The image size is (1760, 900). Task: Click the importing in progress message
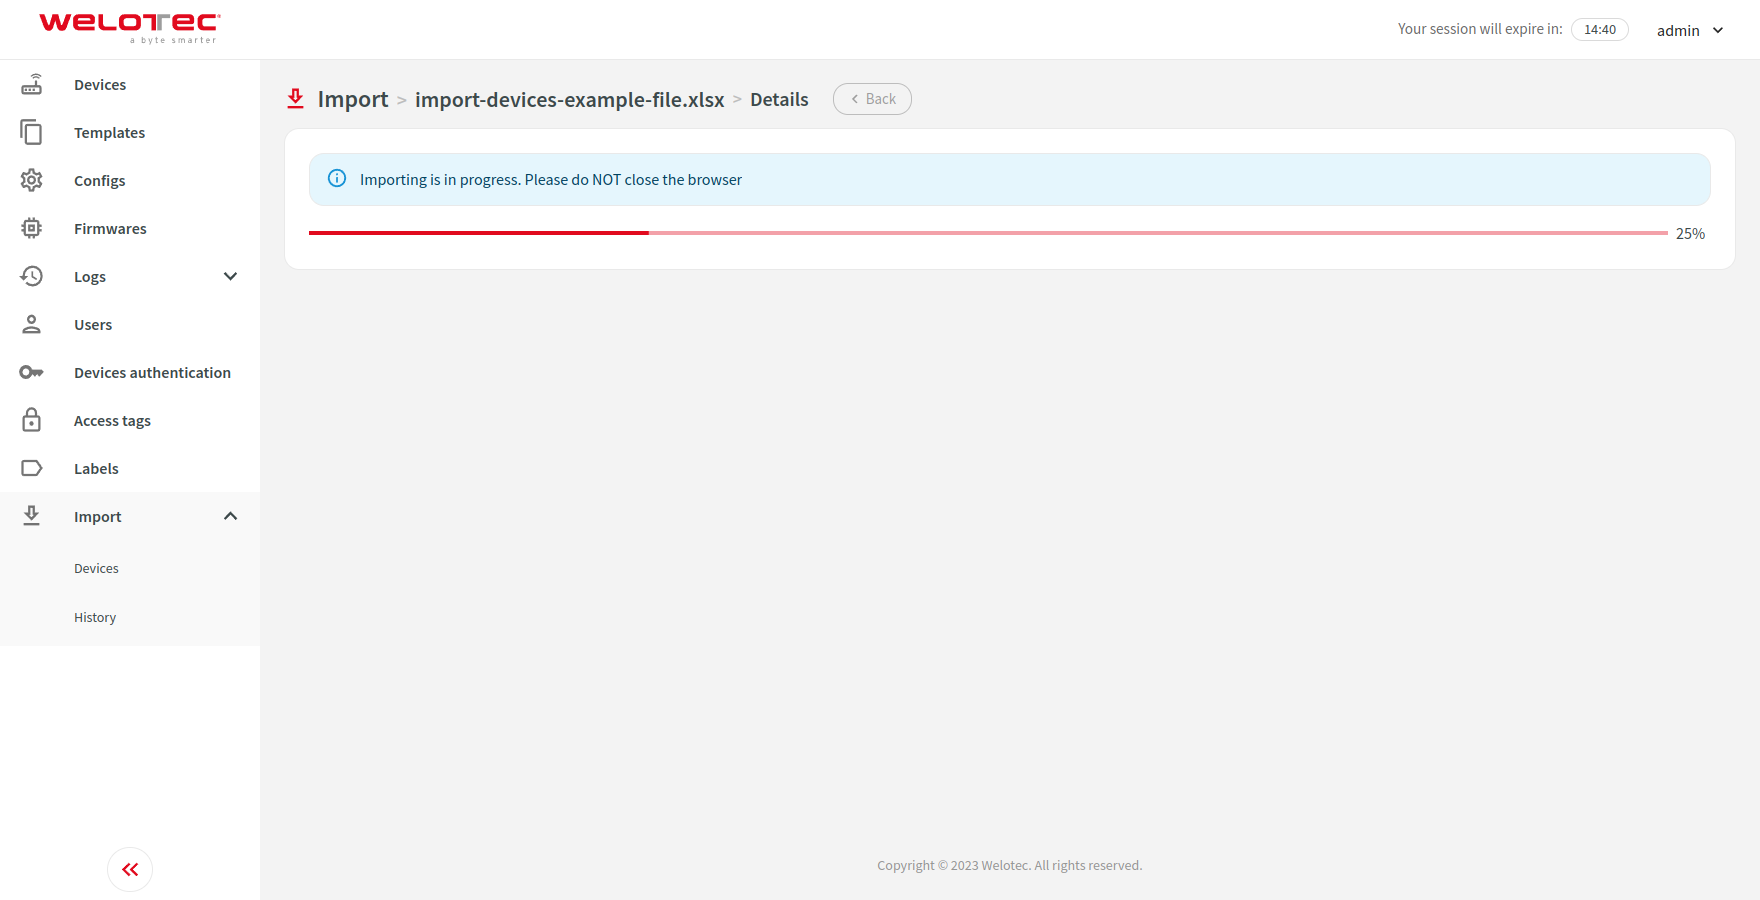[x=551, y=180]
